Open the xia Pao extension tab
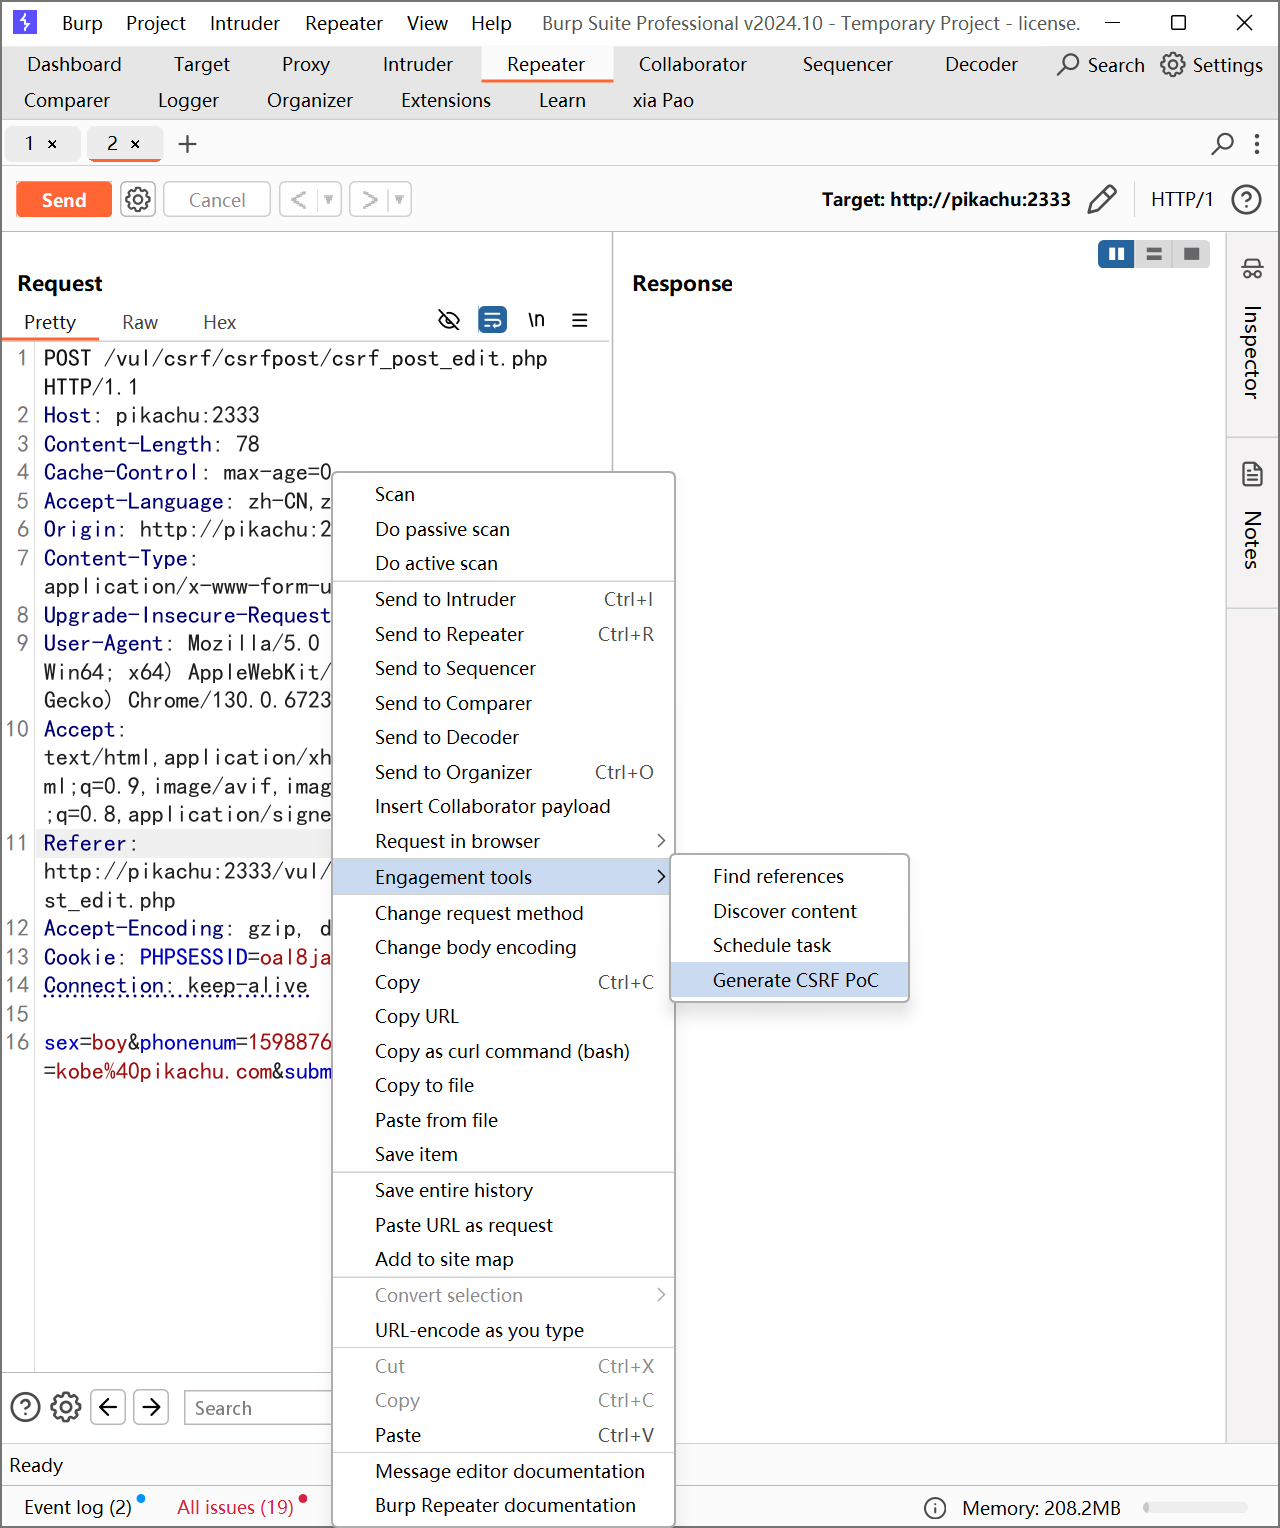 [x=663, y=100]
